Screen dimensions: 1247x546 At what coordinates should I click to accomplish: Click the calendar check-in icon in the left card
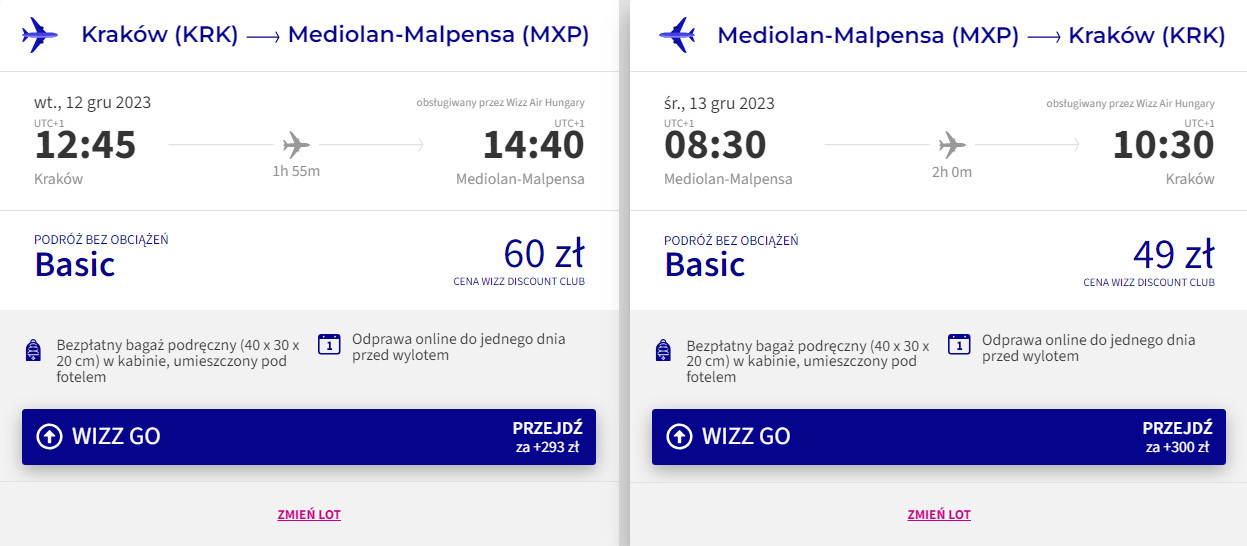[329, 344]
